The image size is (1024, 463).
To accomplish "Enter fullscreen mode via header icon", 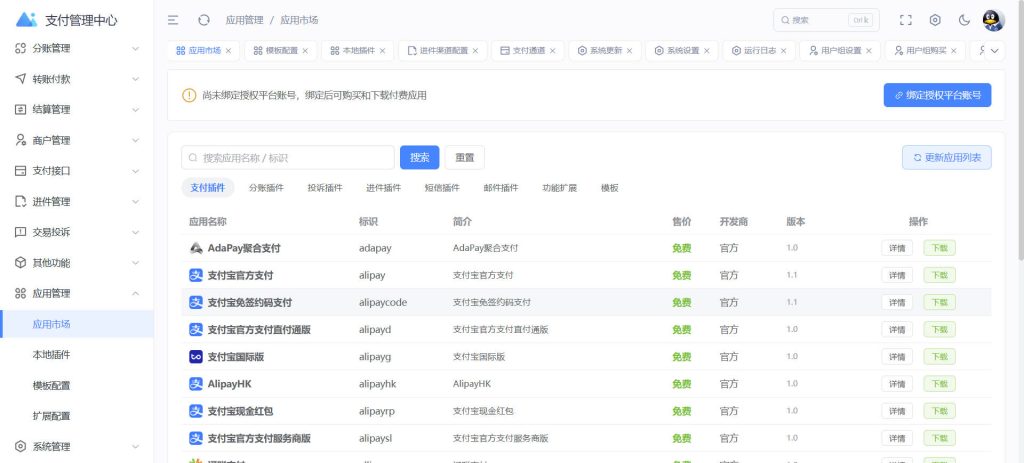I will tap(905, 20).
